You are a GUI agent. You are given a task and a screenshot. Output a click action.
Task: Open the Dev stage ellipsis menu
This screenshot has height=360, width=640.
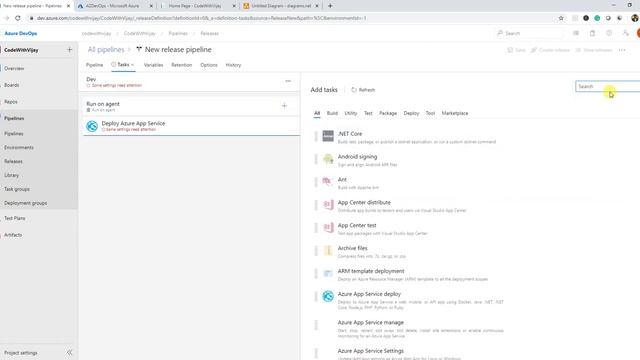[288, 81]
